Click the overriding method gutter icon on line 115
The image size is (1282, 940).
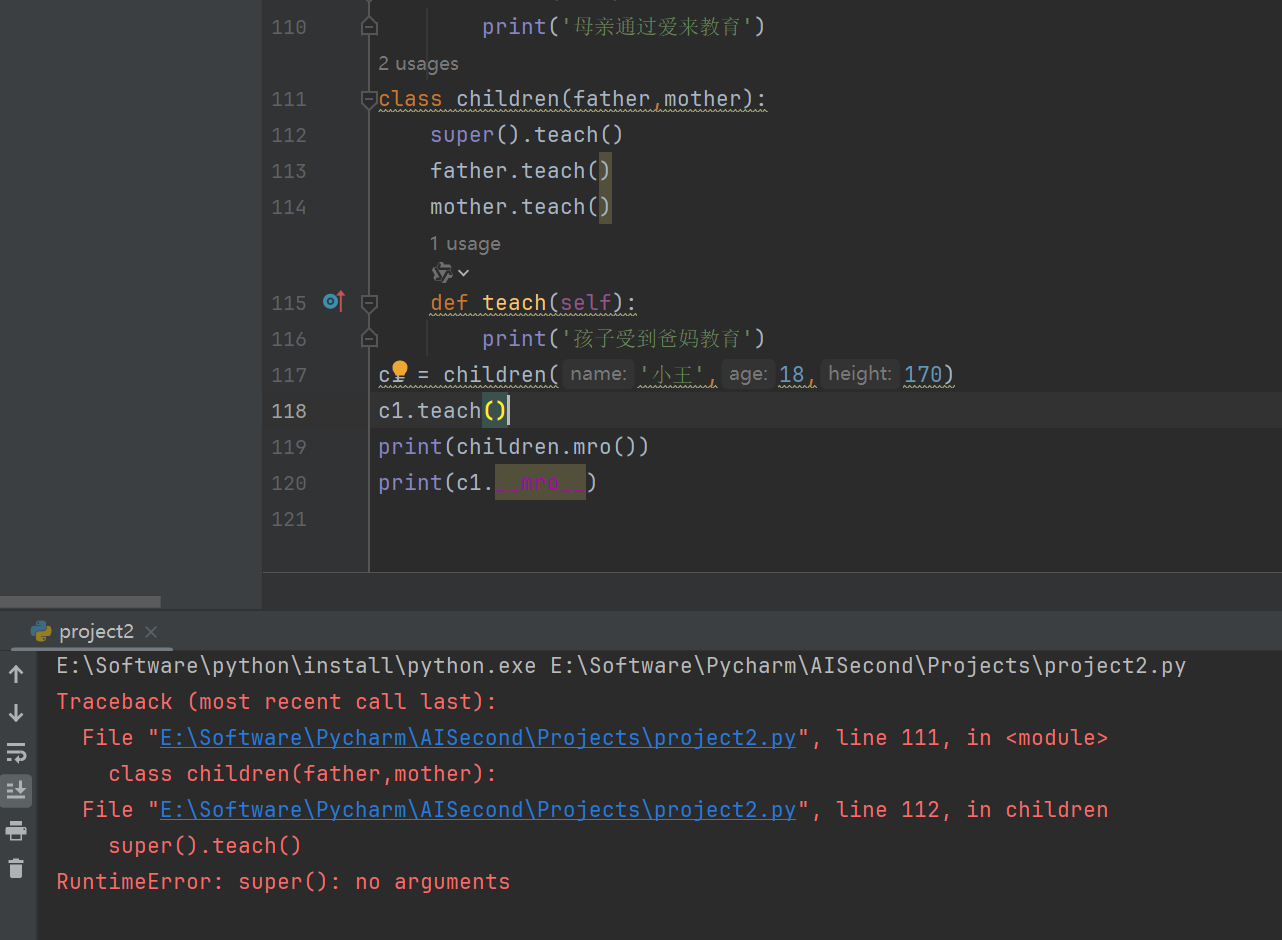point(333,301)
